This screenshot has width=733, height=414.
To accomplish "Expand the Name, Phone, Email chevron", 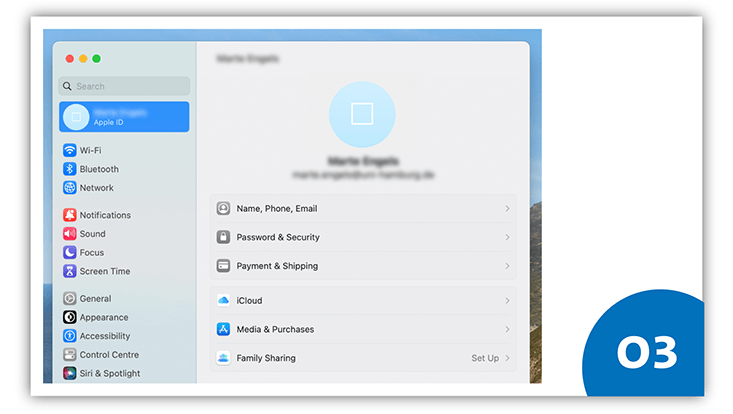I will [507, 209].
